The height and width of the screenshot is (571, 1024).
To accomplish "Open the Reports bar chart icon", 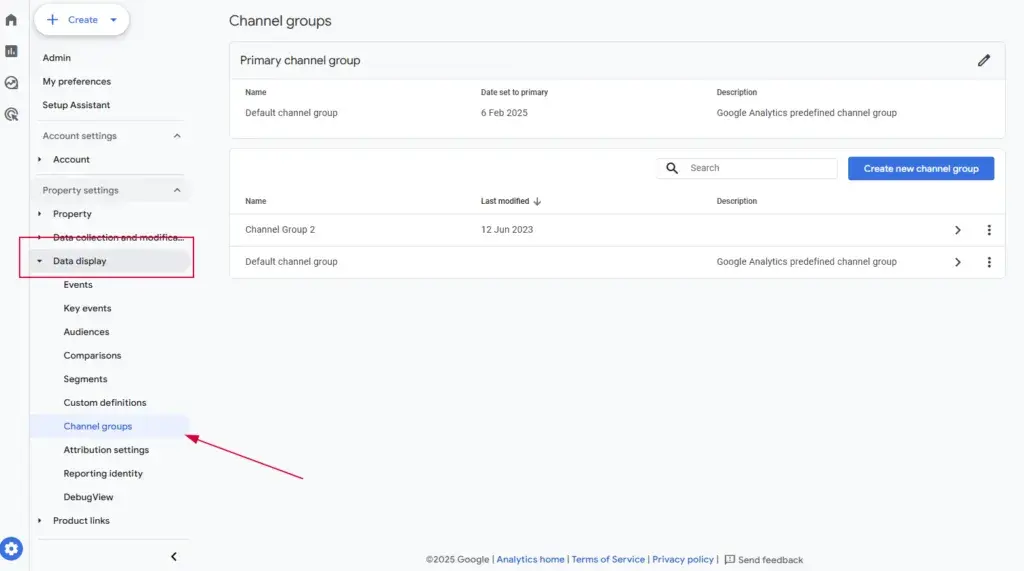I will click(11, 51).
